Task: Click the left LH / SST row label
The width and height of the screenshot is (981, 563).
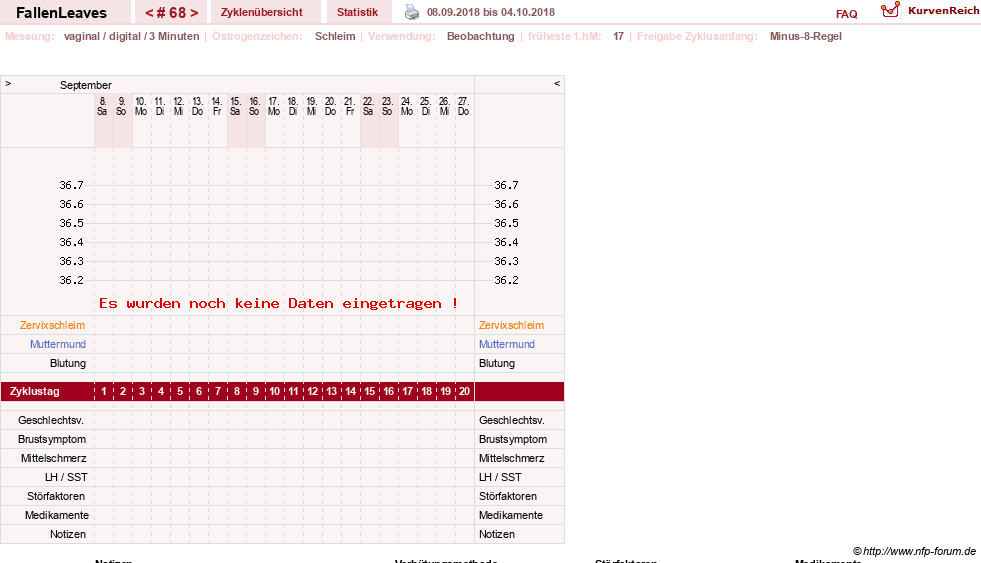Action: pyautogui.click(x=66, y=477)
